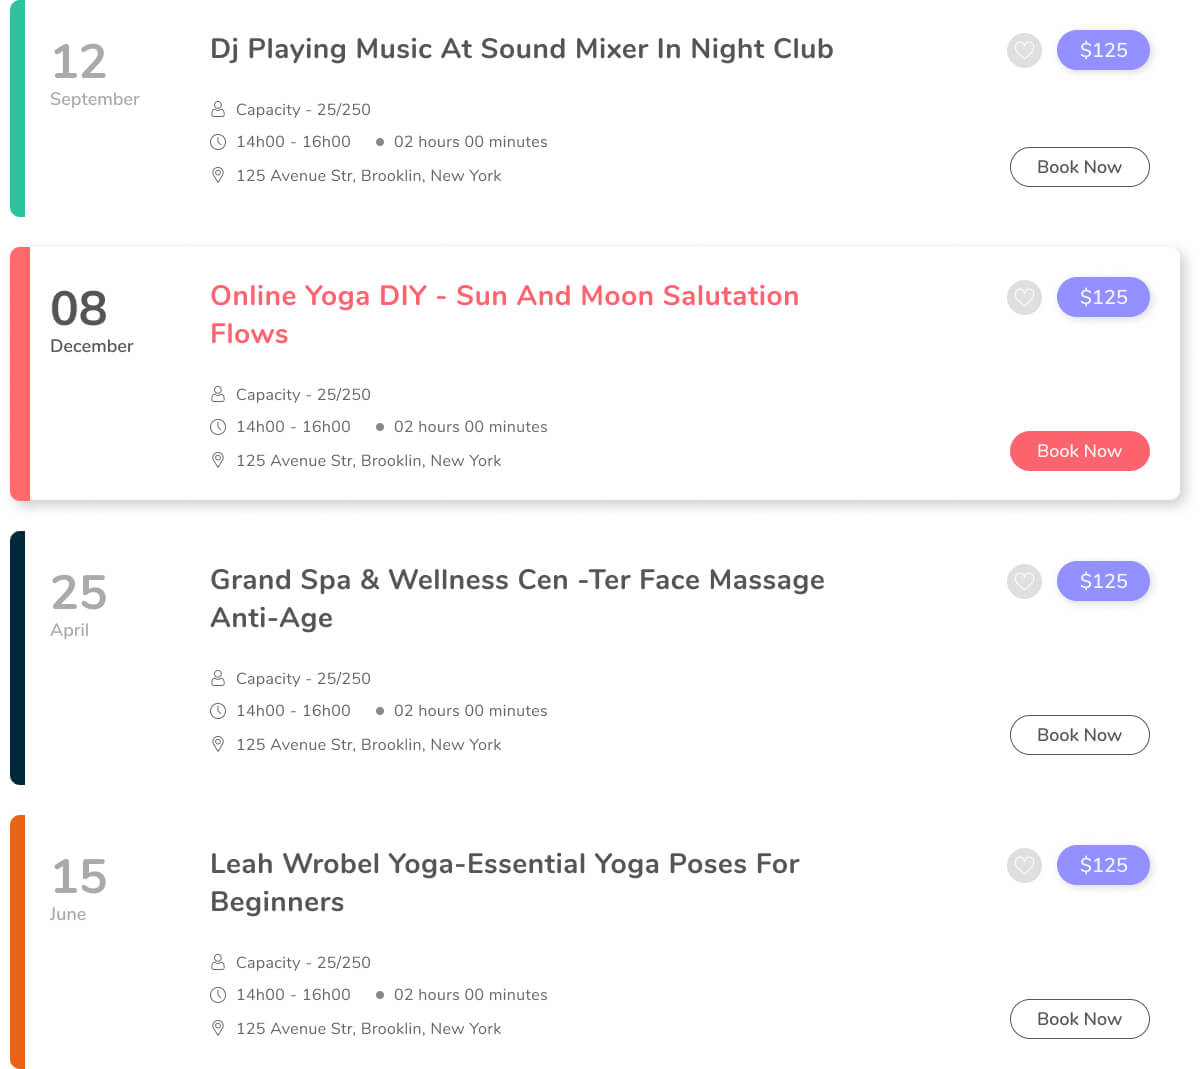This screenshot has width=1200, height=1069.
Task: Like the Grand Spa & Wellness event
Action: click(1024, 581)
